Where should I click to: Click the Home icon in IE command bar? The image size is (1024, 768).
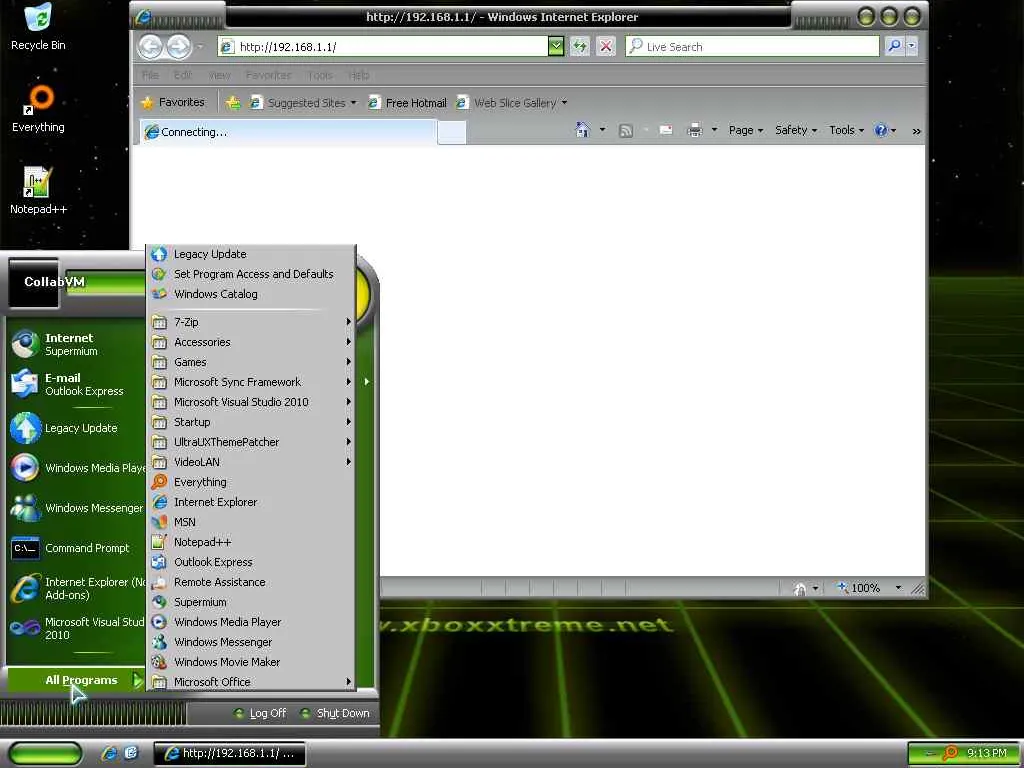click(x=583, y=130)
